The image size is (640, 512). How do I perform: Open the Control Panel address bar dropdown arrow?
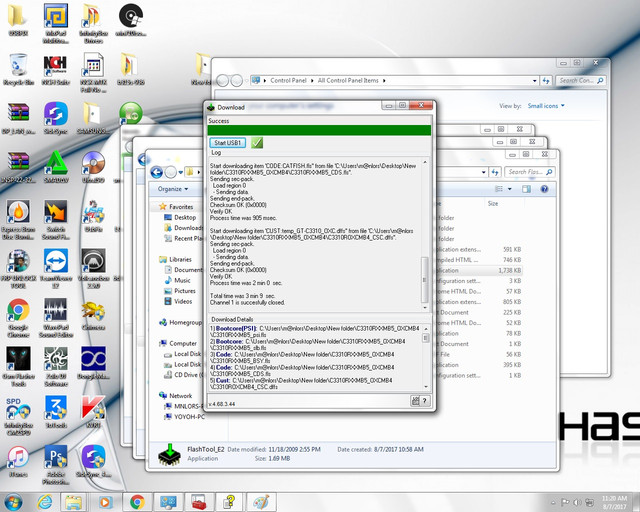tap(535, 81)
